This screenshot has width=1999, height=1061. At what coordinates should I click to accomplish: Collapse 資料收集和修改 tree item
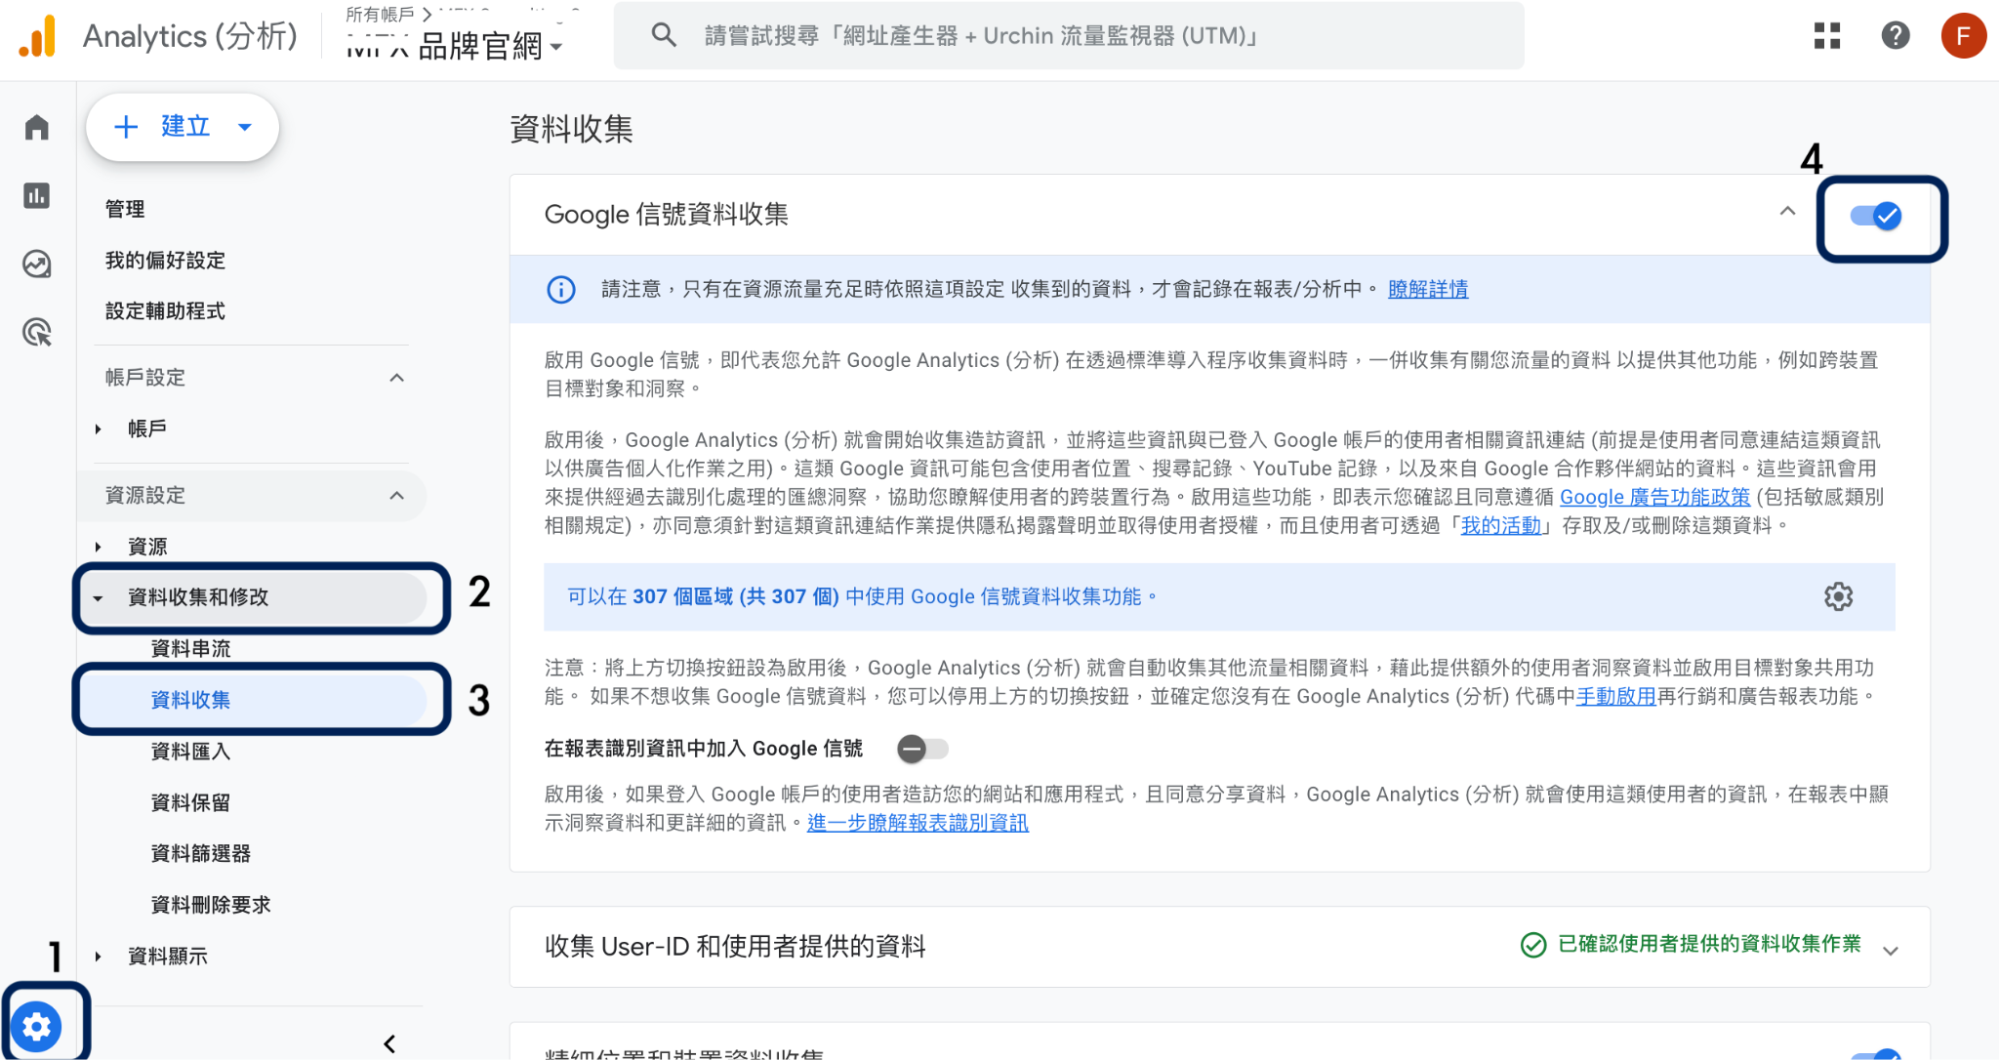[x=98, y=598]
